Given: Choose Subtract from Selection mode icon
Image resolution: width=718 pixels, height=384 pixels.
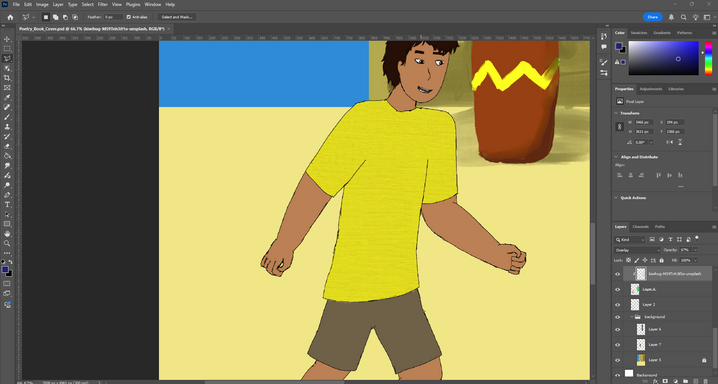Looking at the screenshot, I should [x=65, y=17].
